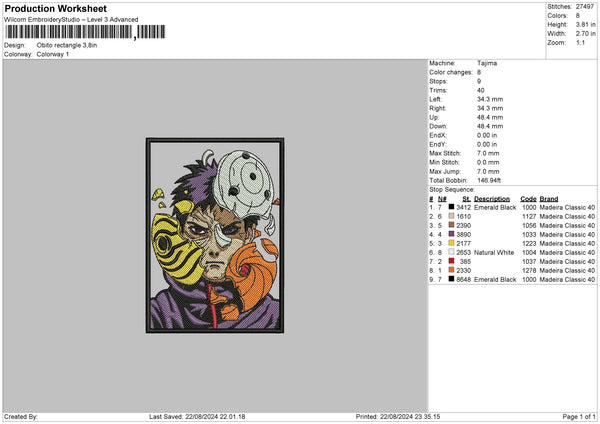600x424 pixels.
Task: Click the purple swatch beside 3890
Action: click(452, 234)
